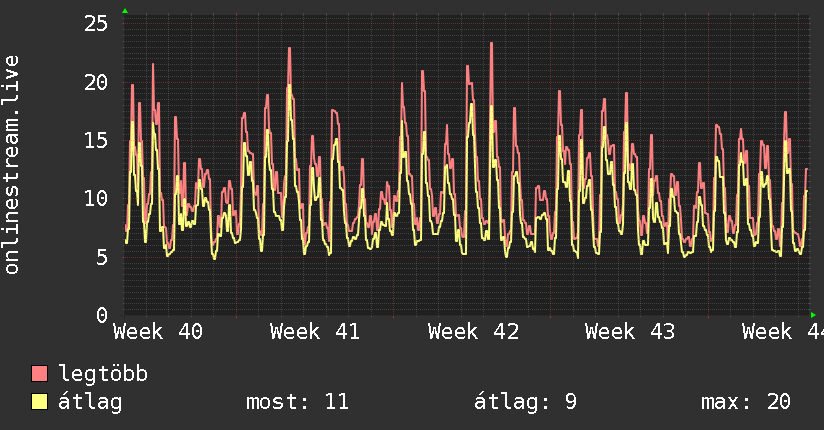Click the yellow átlag legend swatch
Screen dimensions: 824x430
pos(39,402)
